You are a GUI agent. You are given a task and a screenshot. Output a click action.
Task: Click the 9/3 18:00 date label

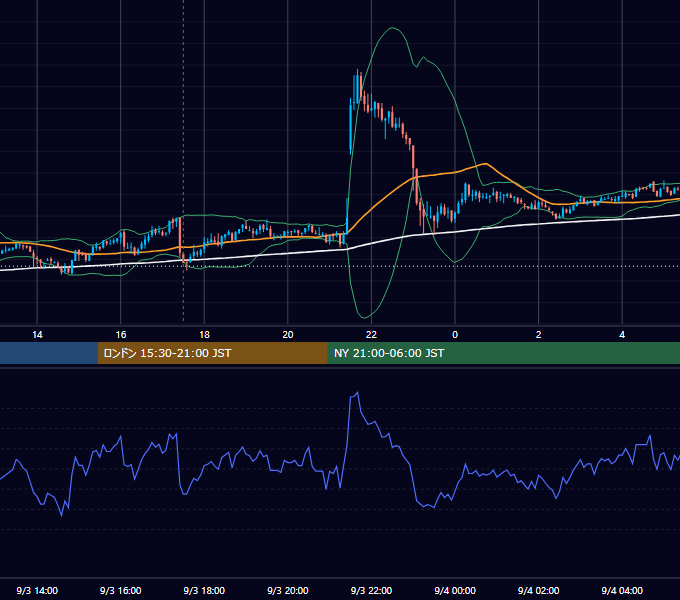pos(204,590)
